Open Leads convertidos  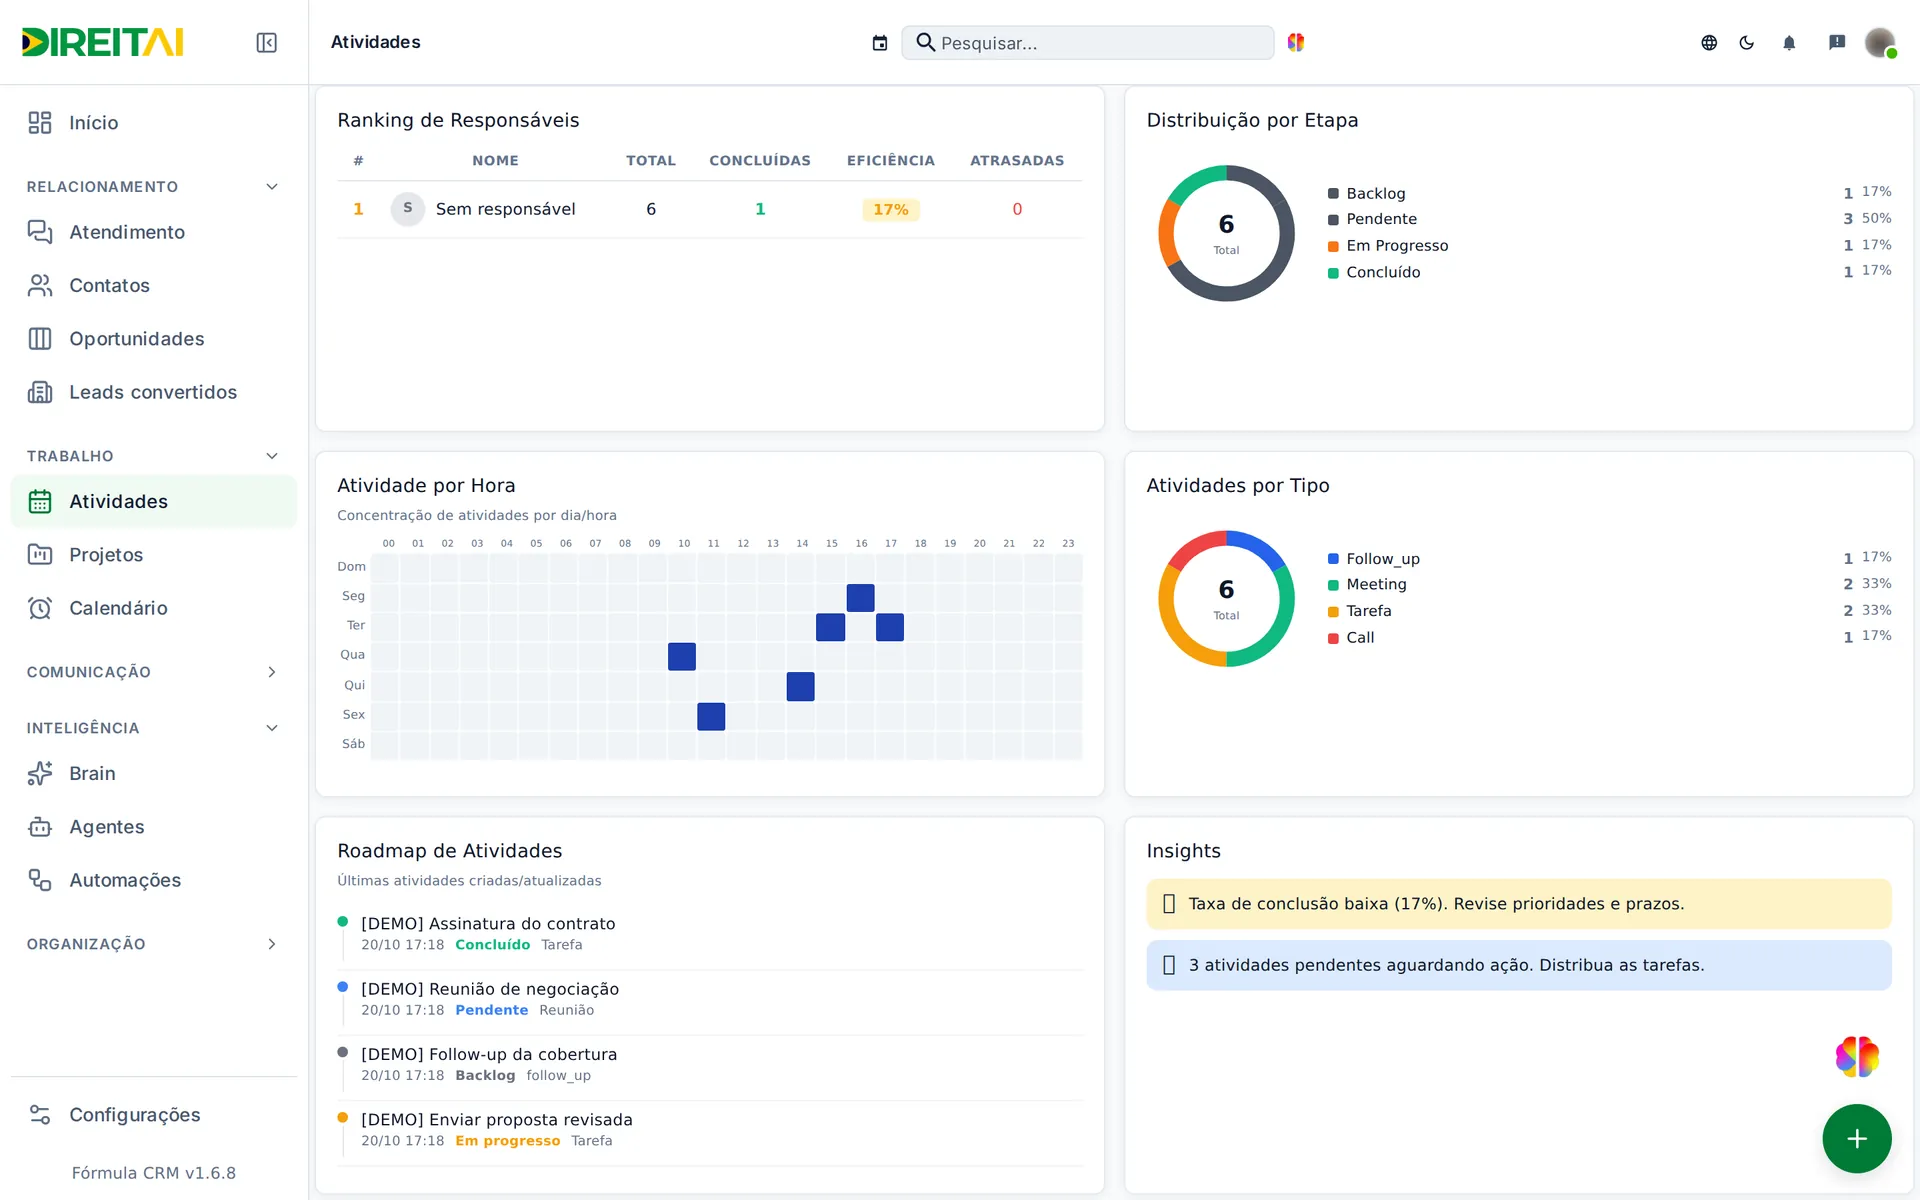pyautogui.click(x=154, y=392)
